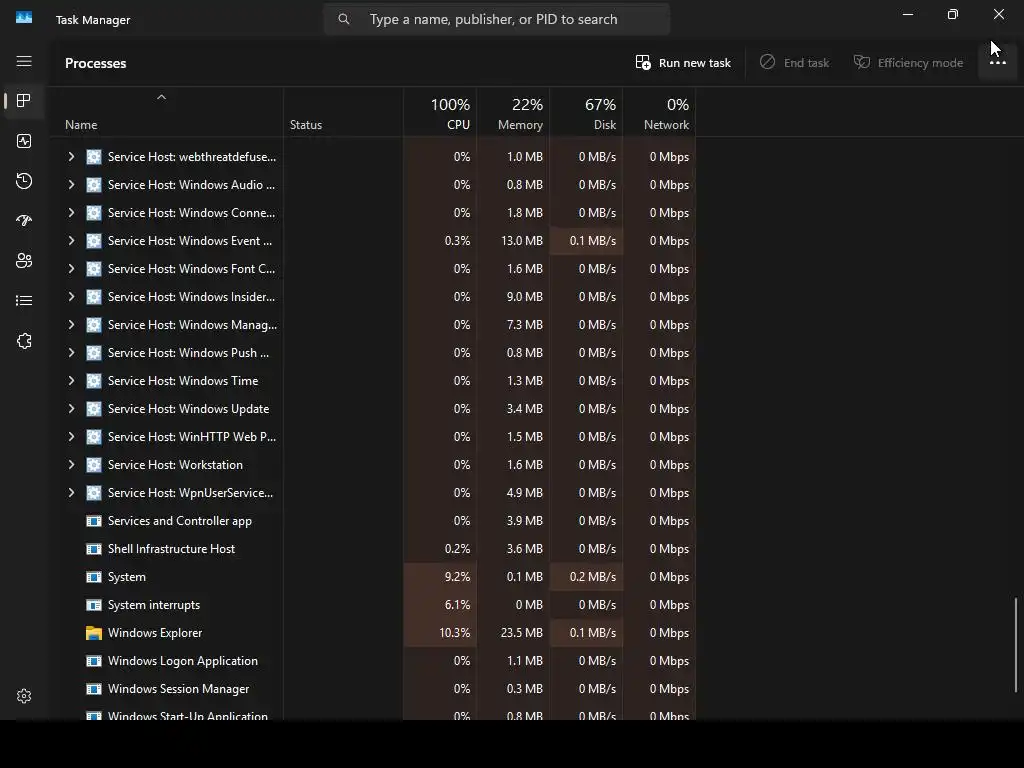Image resolution: width=1024 pixels, height=768 pixels.
Task: Open the Details page sidebar icon
Action: [x=24, y=300]
